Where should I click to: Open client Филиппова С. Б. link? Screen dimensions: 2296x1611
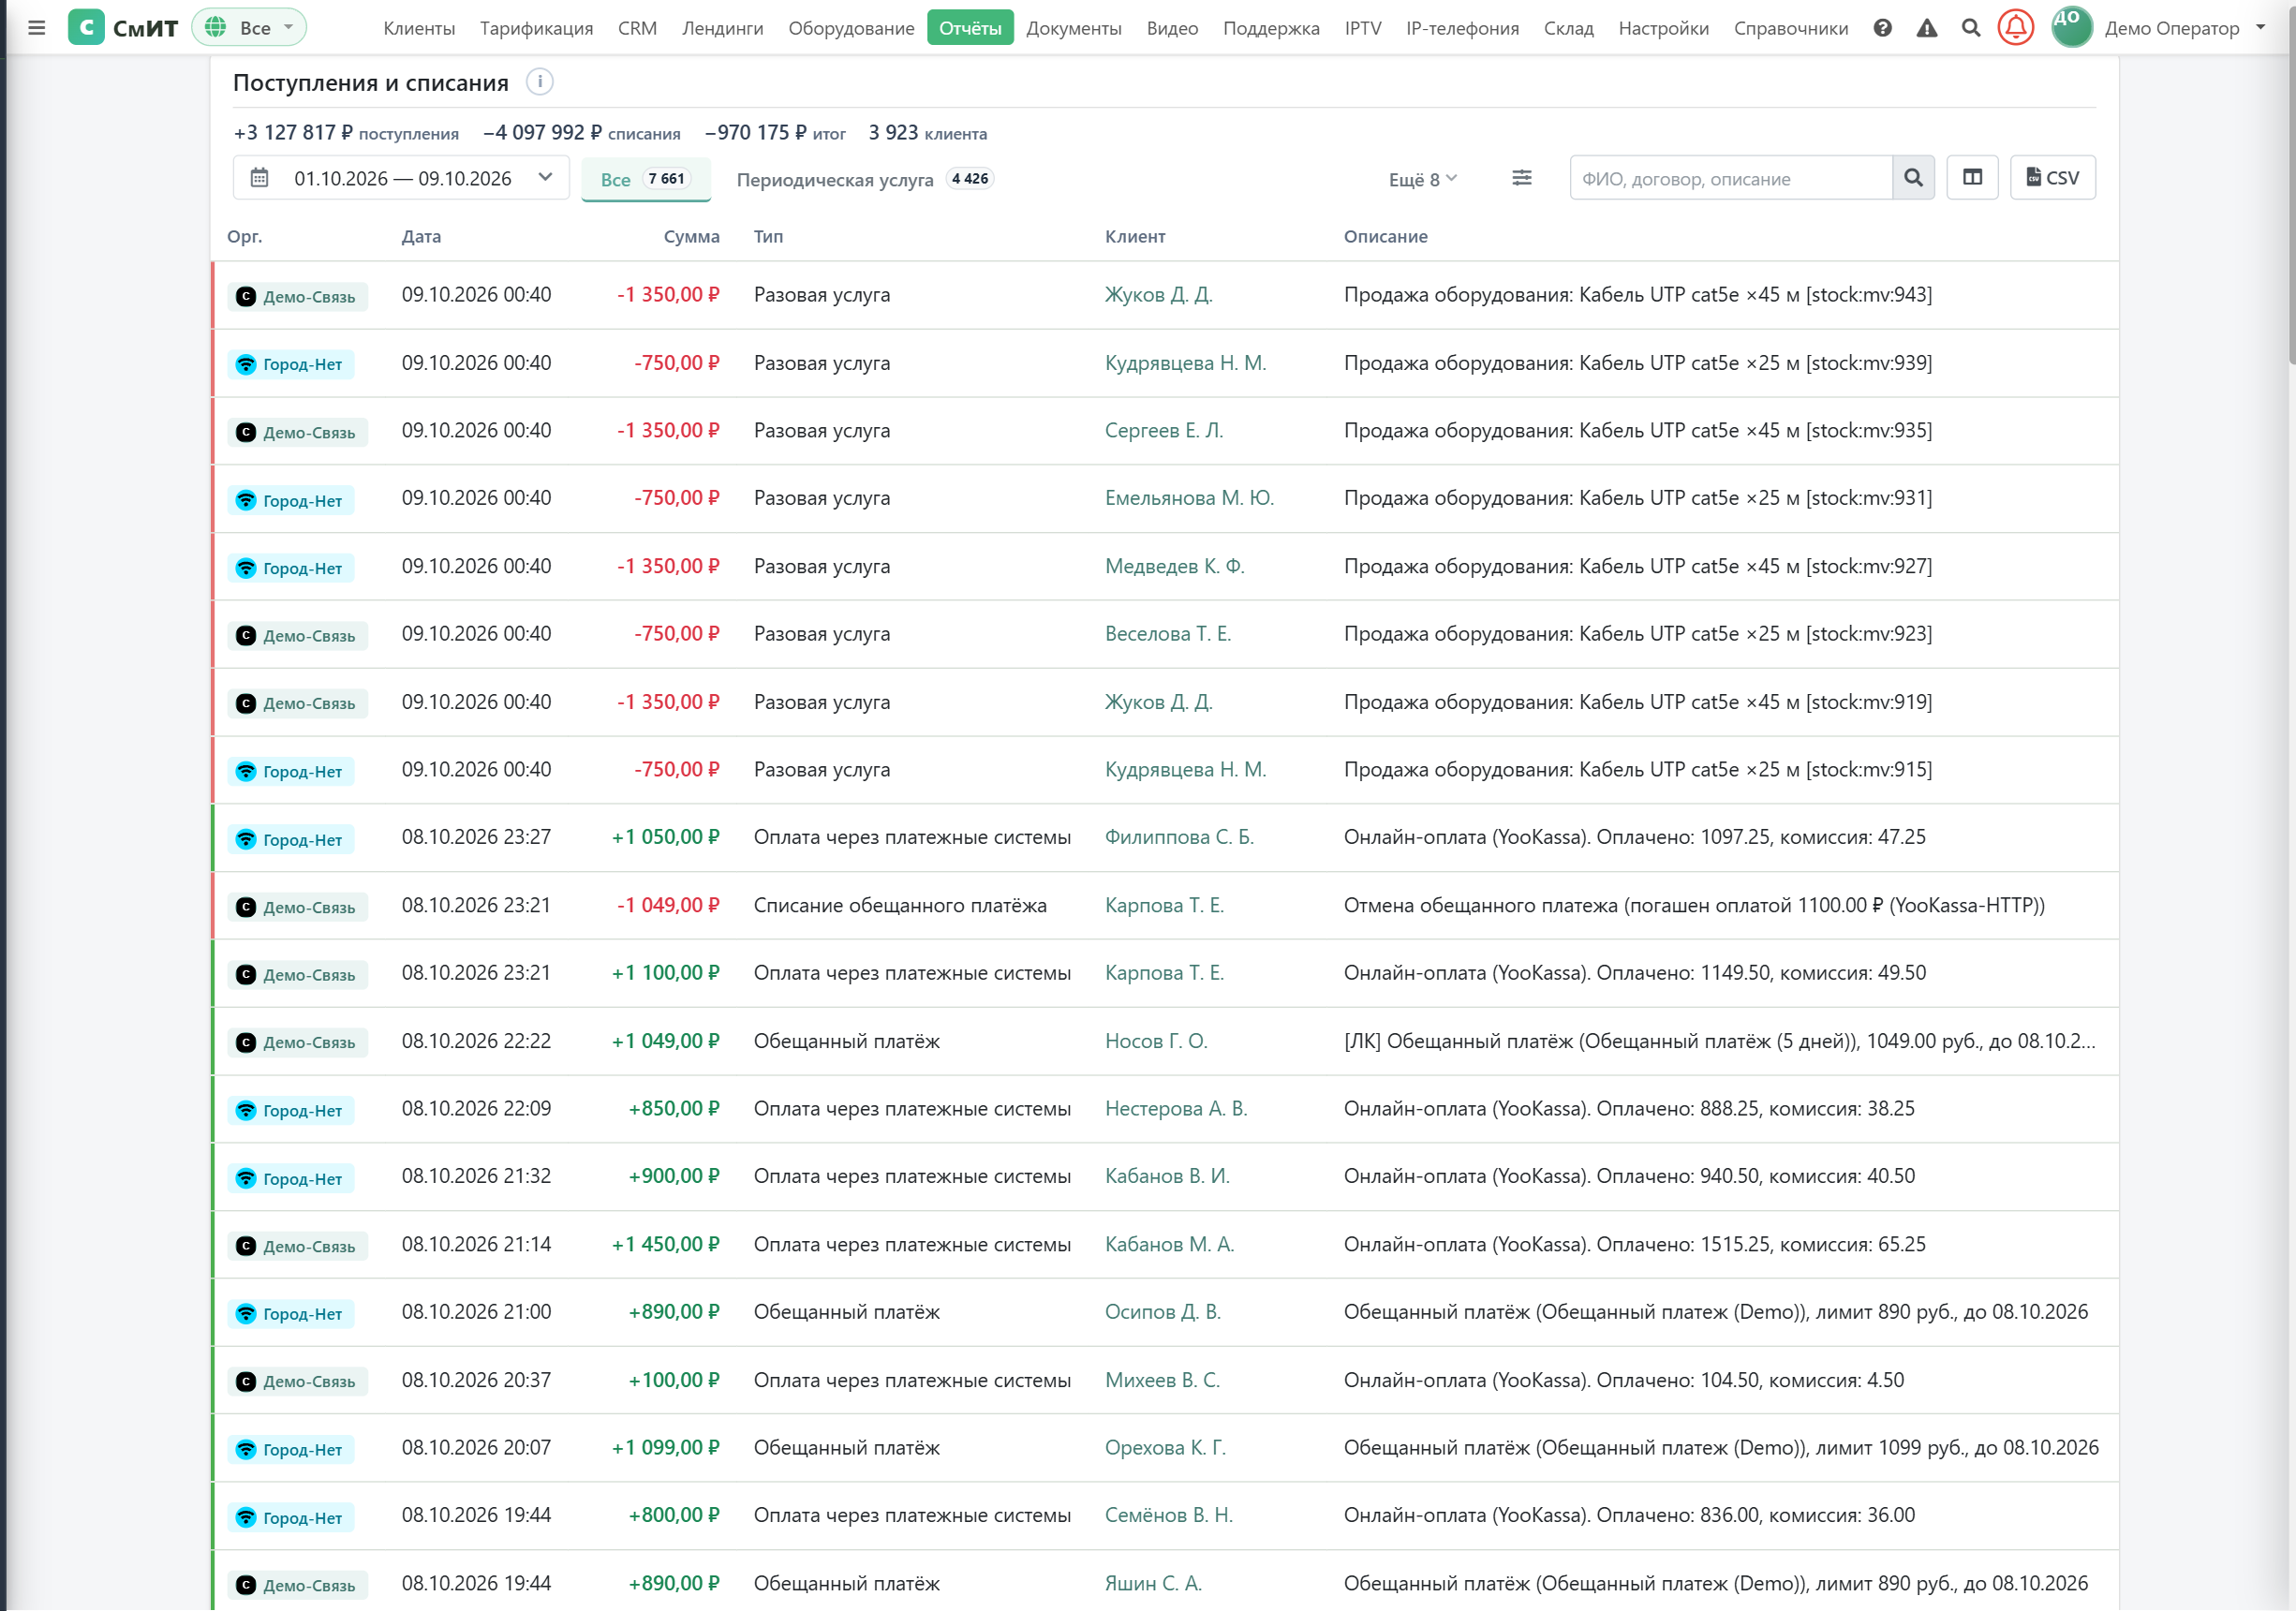[x=1178, y=837]
